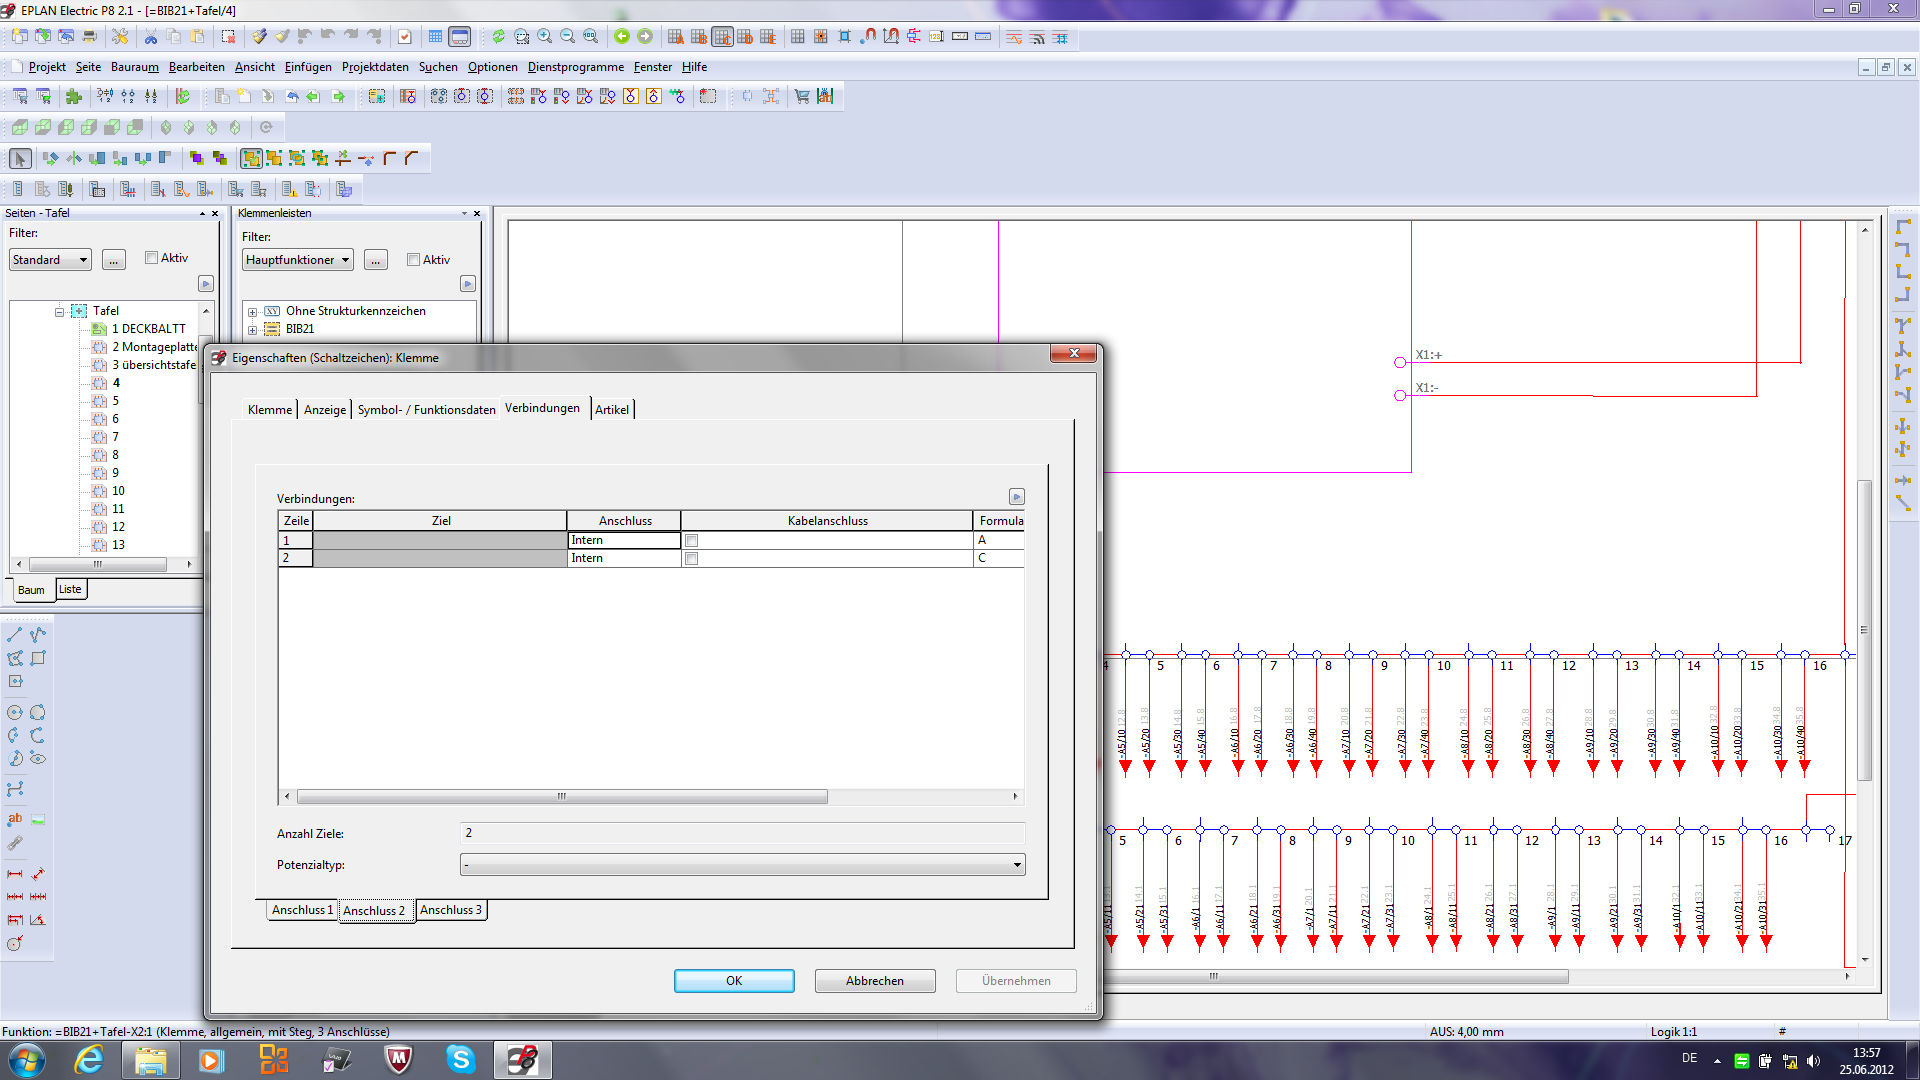Expand the BIB21 tree node
The image size is (1920, 1080).
(x=253, y=330)
